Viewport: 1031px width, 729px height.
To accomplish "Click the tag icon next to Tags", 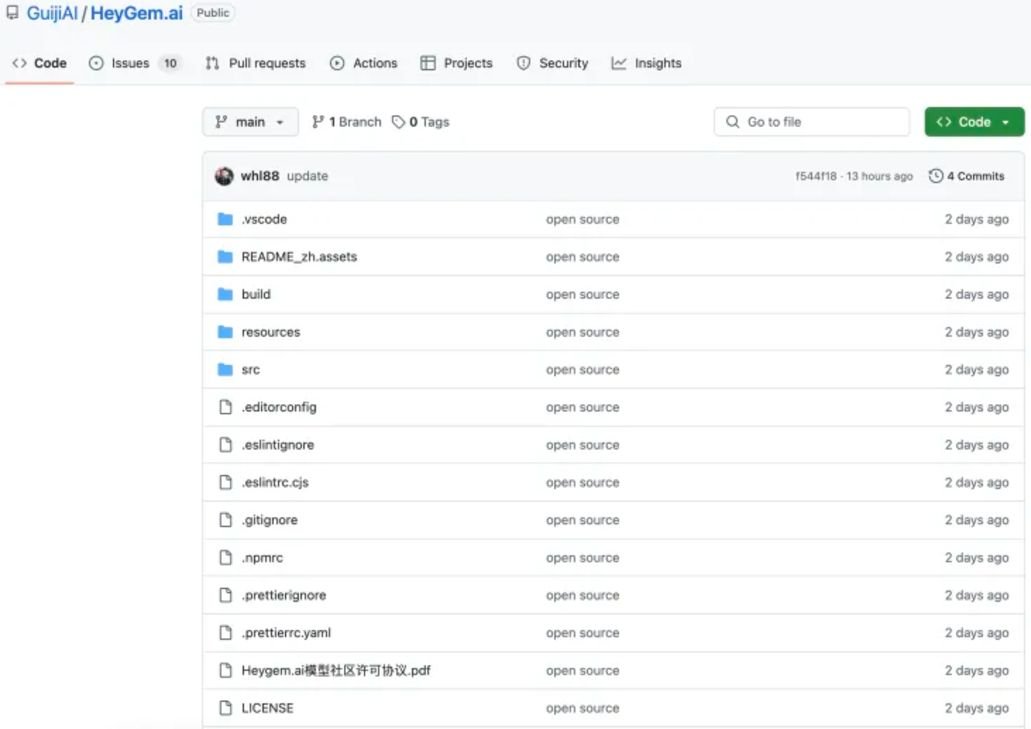I will pyautogui.click(x=398, y=122).
